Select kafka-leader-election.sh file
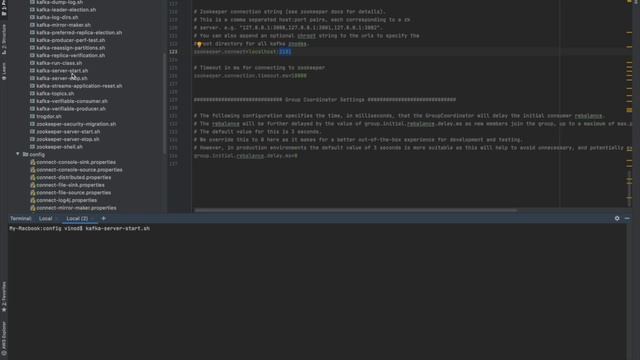The image size is (640, 360). coord(66,10)
